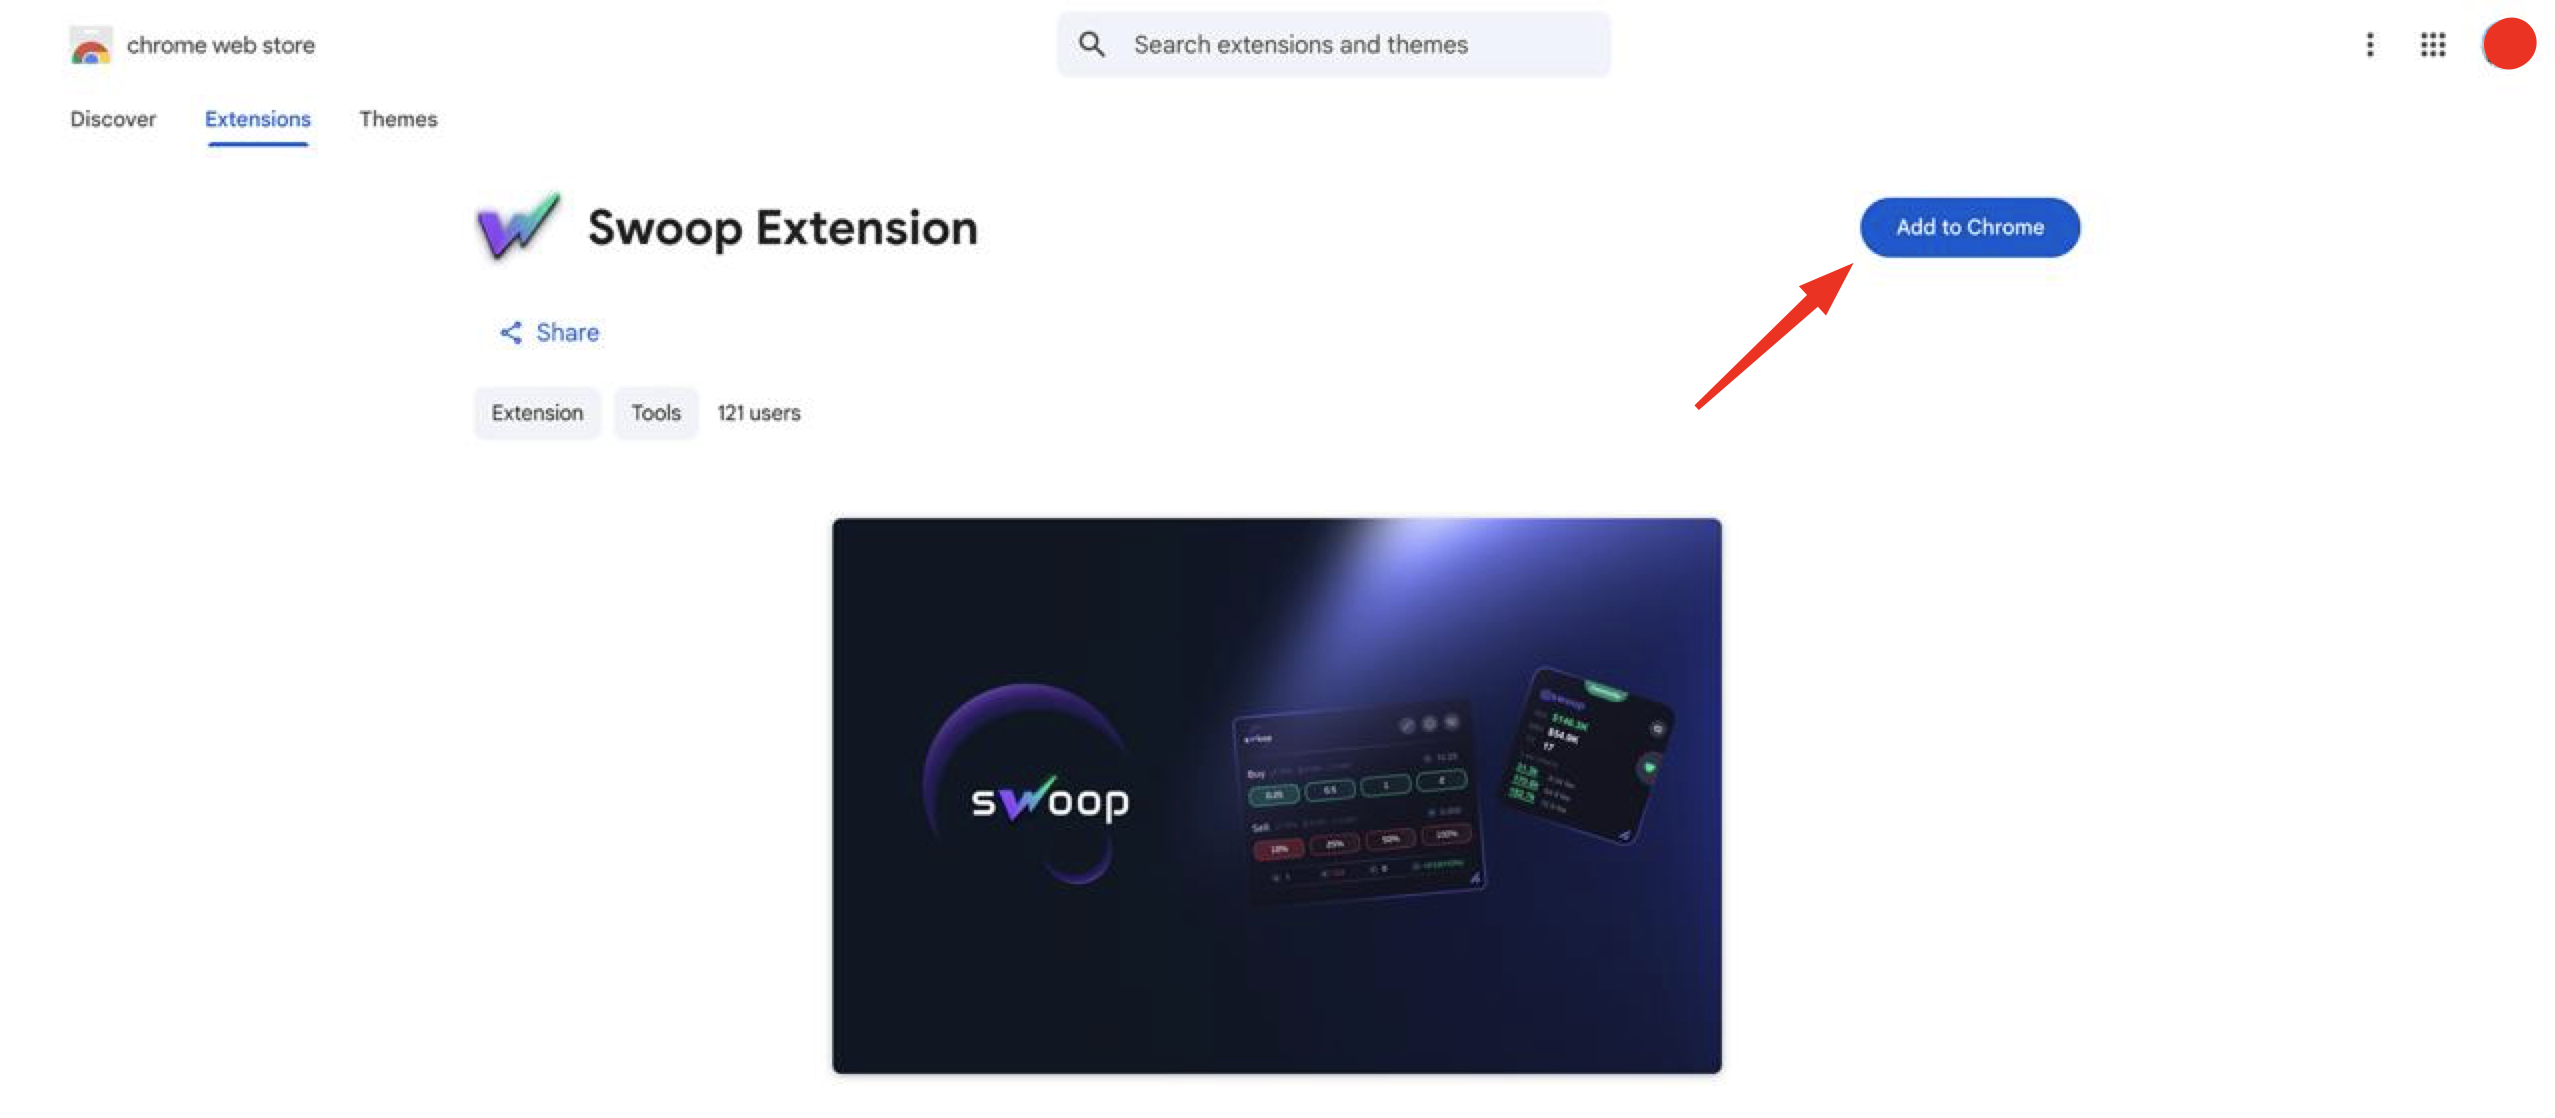The width and height of the screenshot is (2555, 1118).
Task: Click the chrome web store title text
Action: point(221,45)
